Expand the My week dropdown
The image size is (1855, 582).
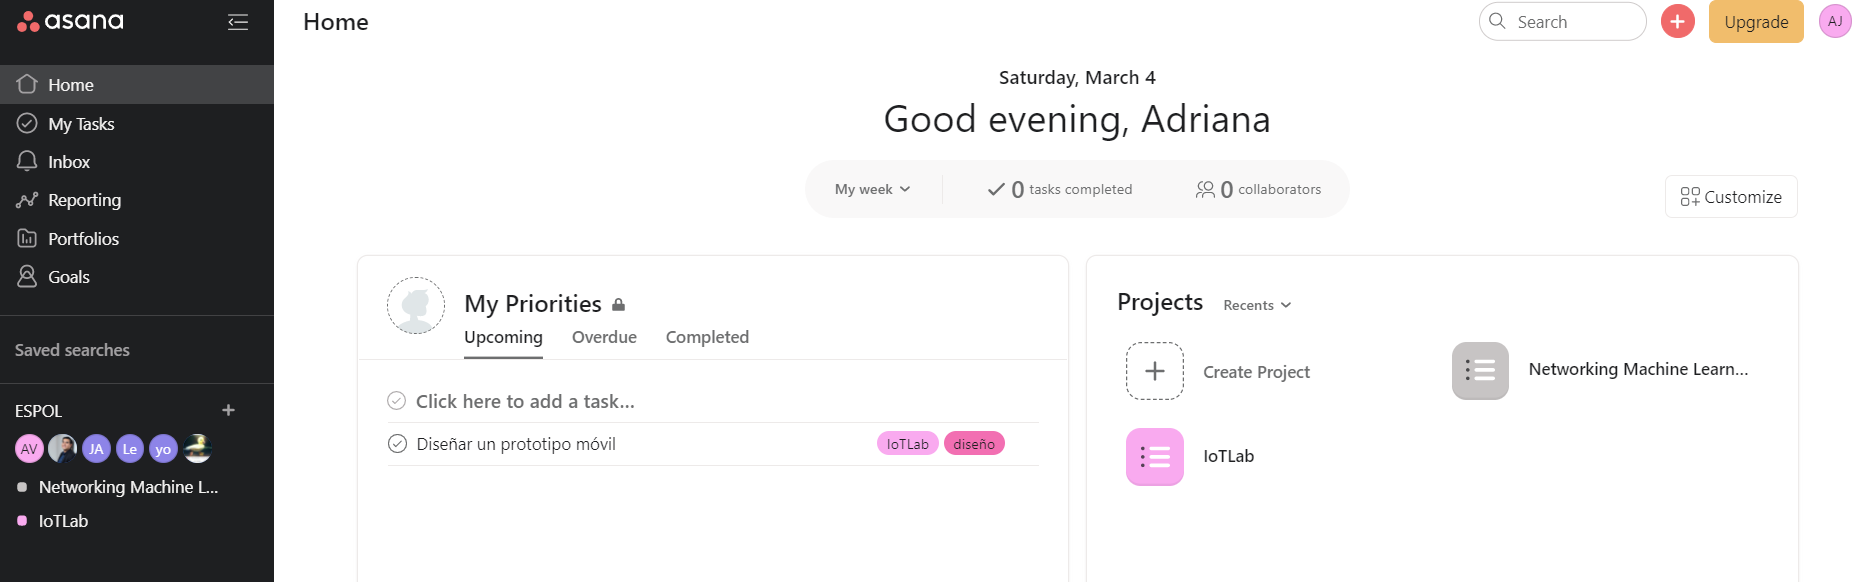pos(873,189)
